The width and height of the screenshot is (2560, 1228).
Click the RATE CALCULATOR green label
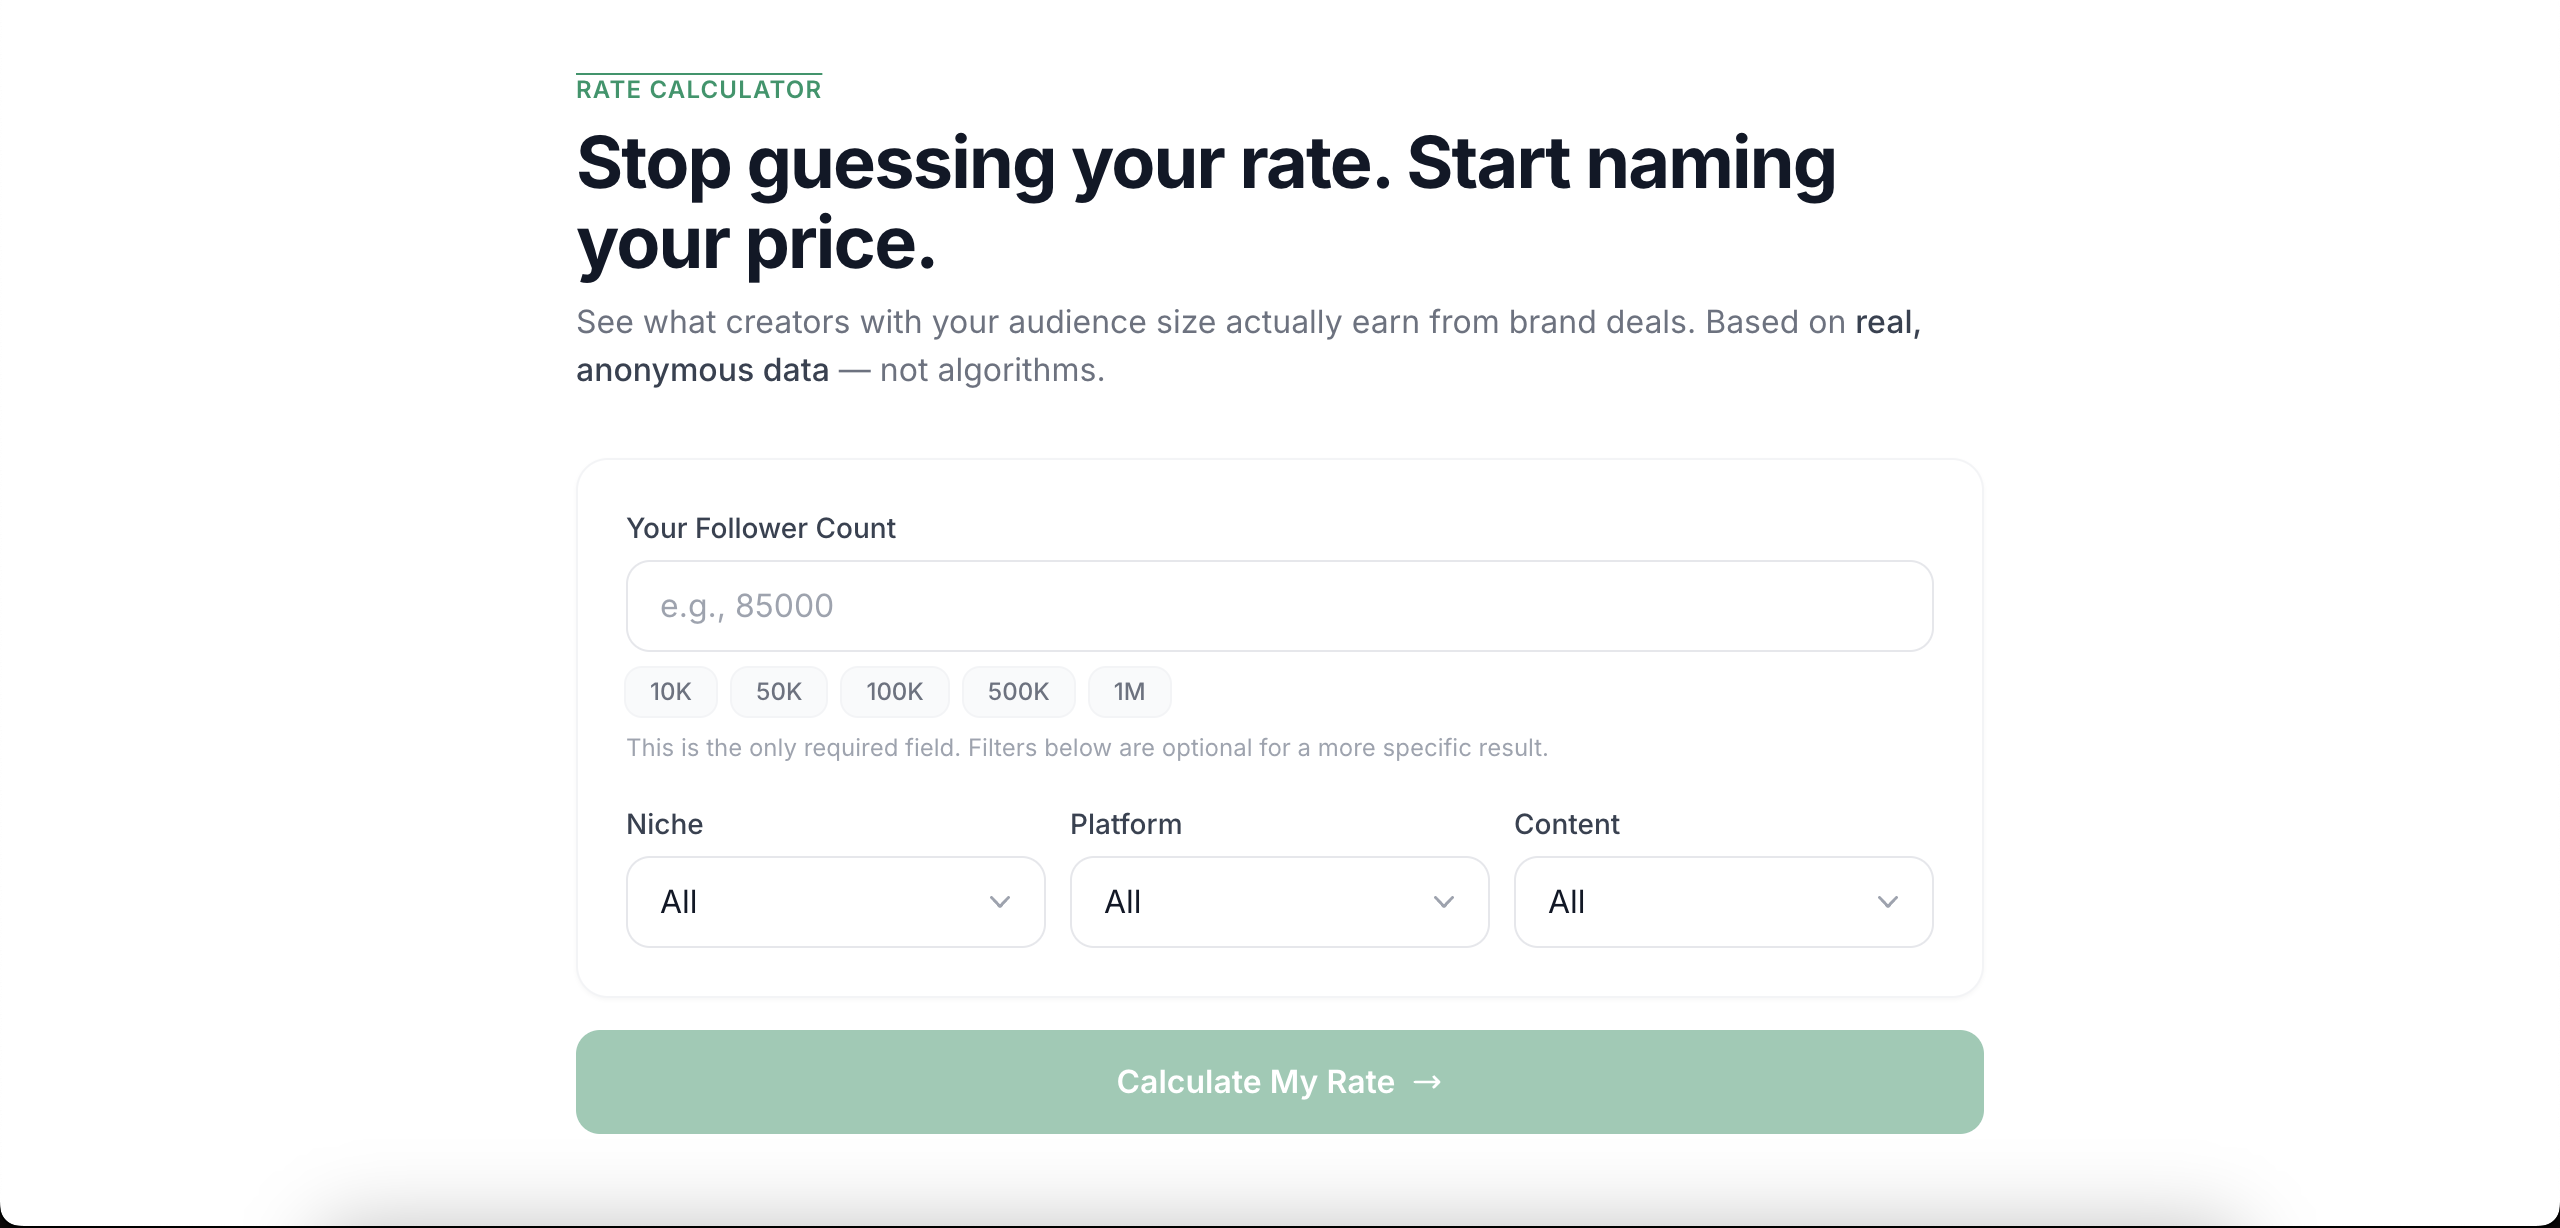[698, 90]
